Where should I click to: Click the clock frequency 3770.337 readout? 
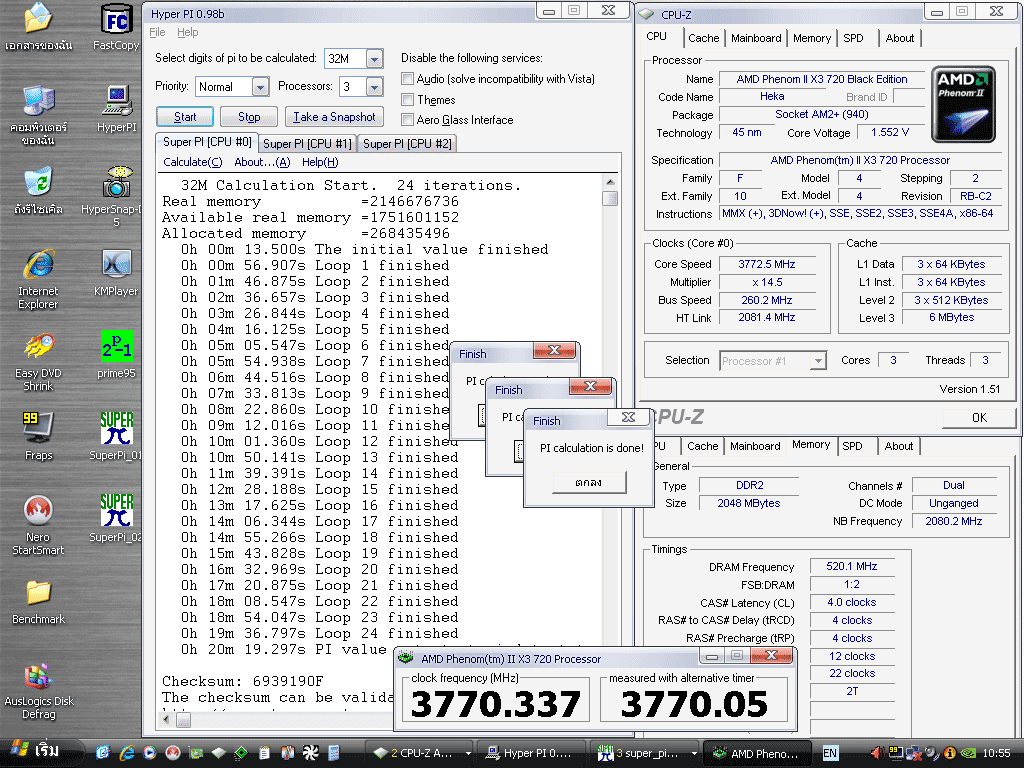point(496,703)
